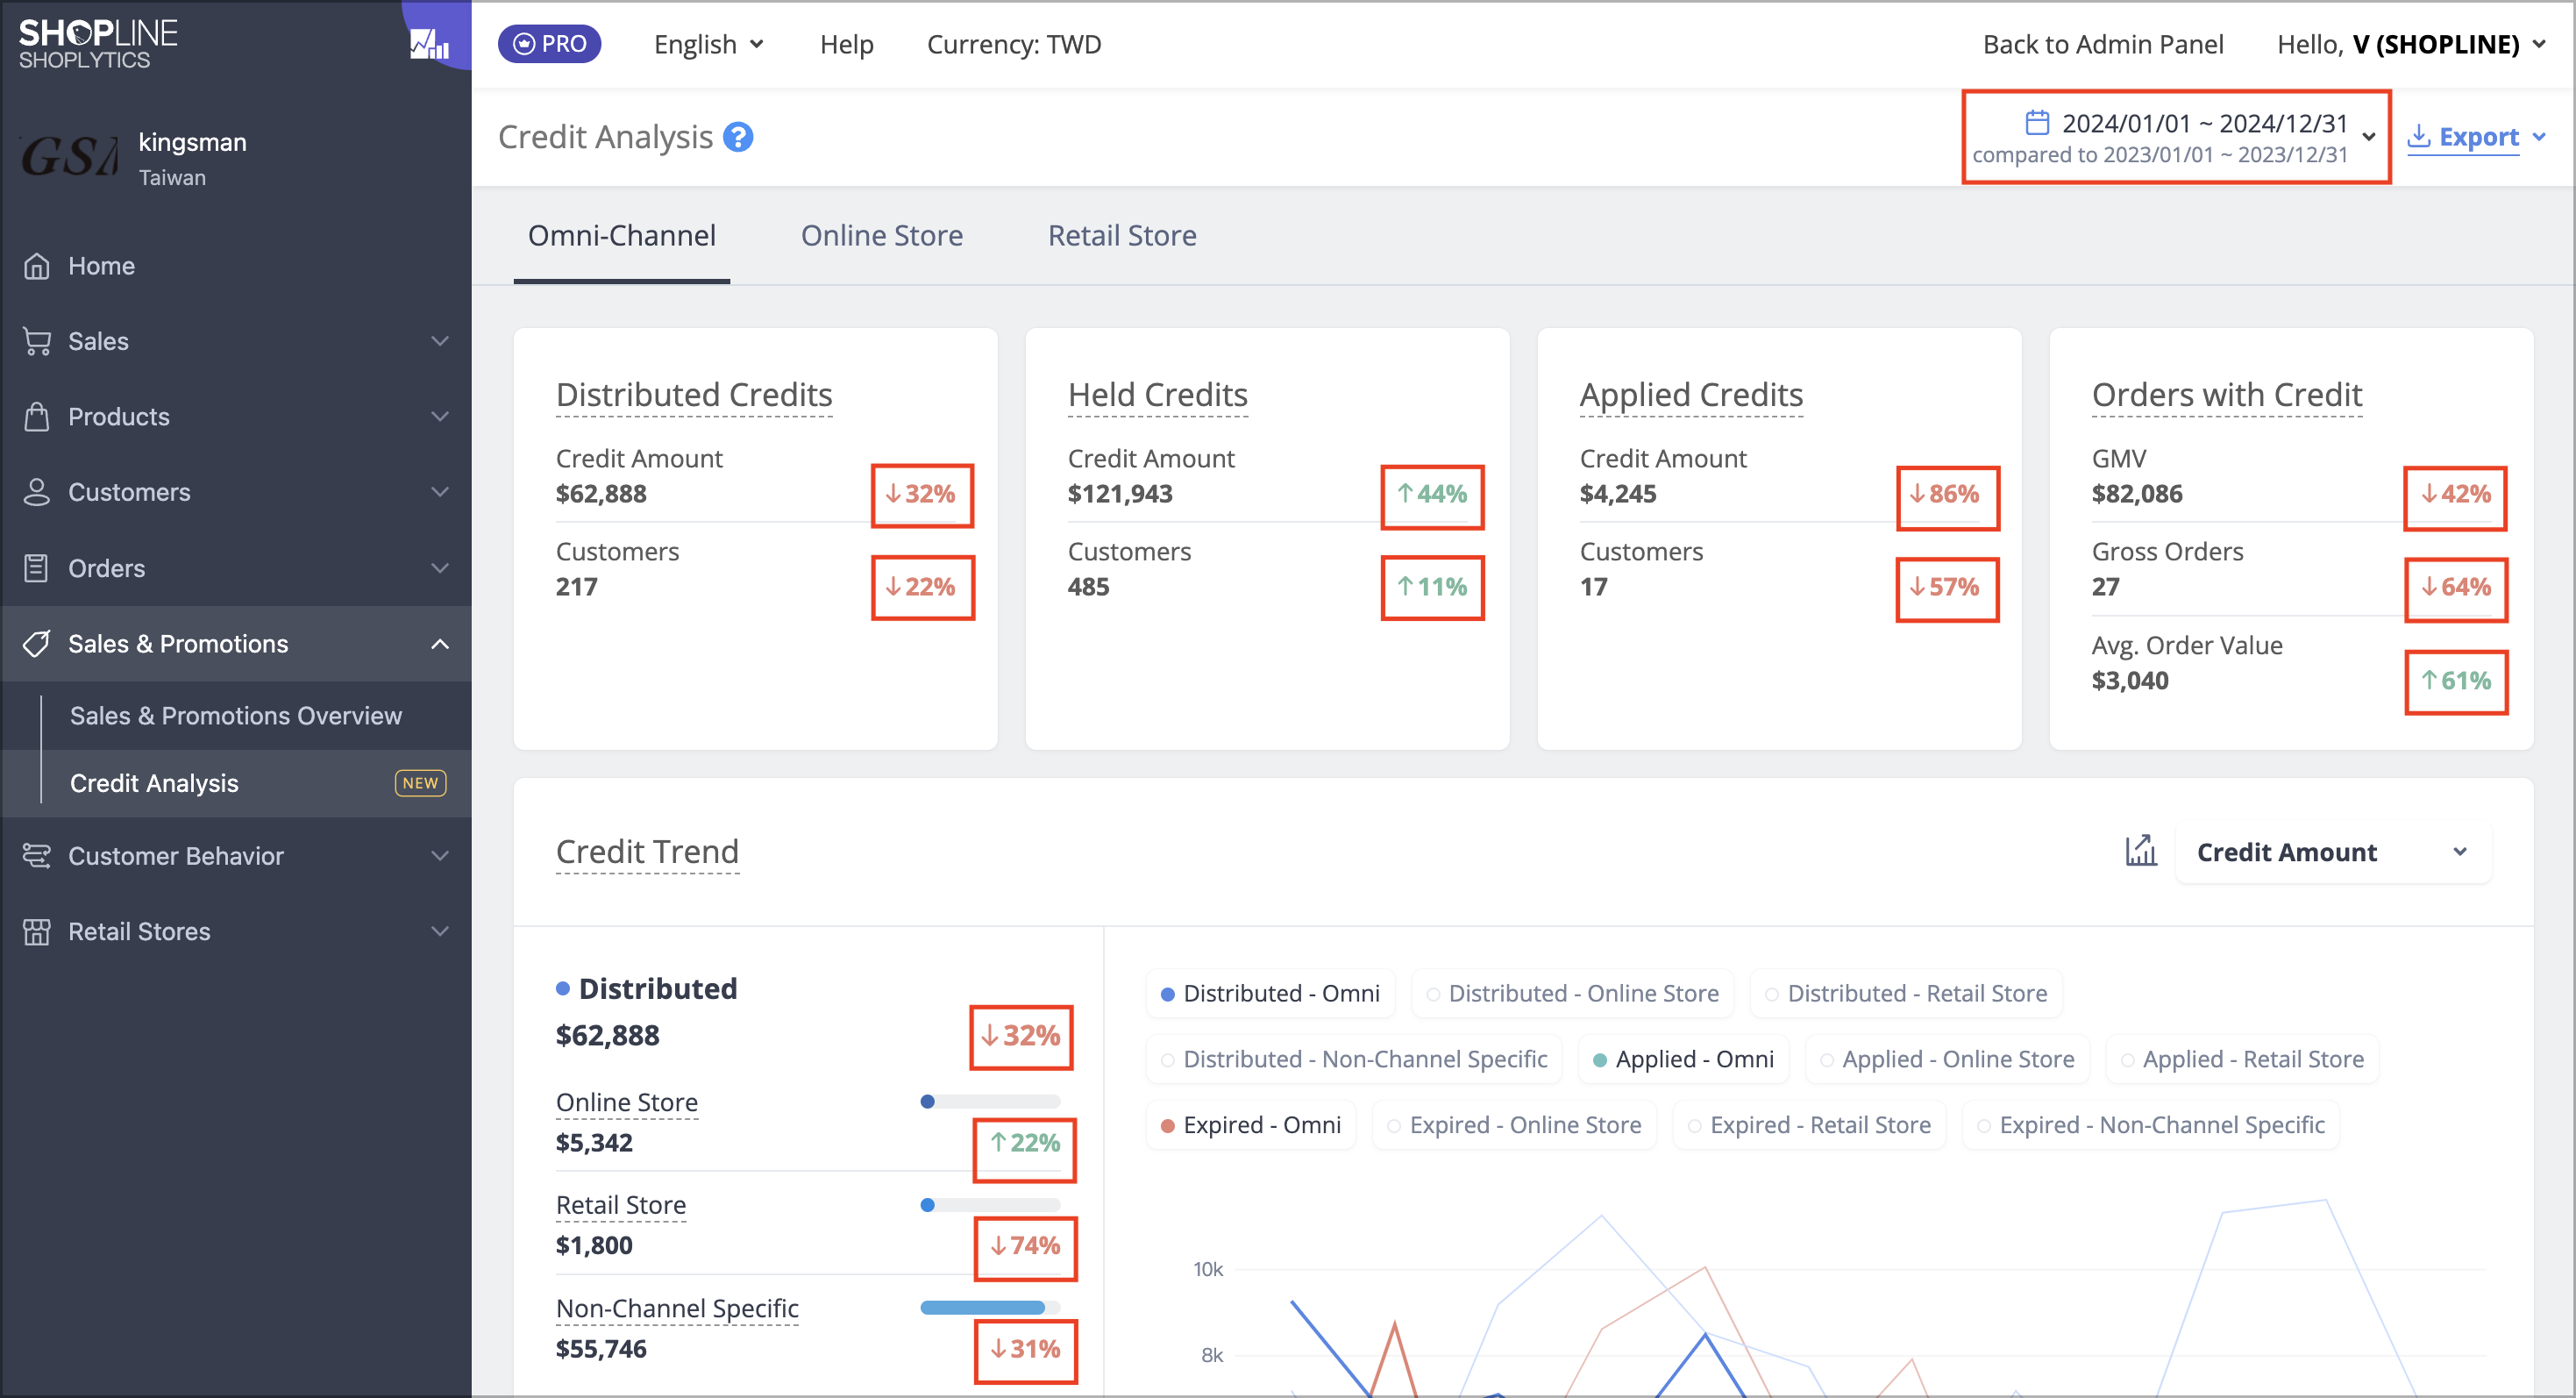Switch to the Retail Store tab
The height and width of the screenshot is (1398, 2576).
point(1122,236)
